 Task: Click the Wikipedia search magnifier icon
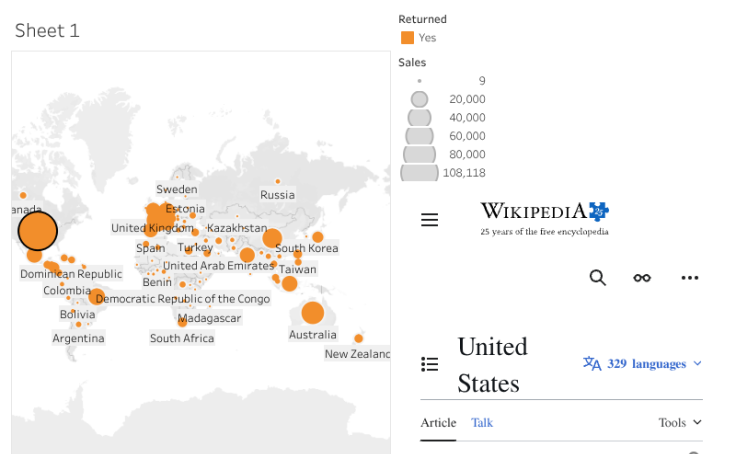tap(598, 278)
